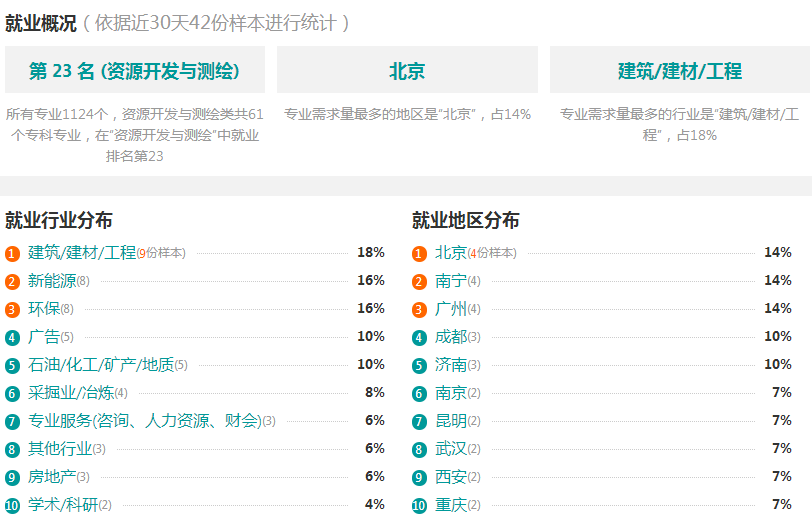The image size is (812, 527).
Task: Click rank badge 2 beside 南宁
Action: point(419,282)
